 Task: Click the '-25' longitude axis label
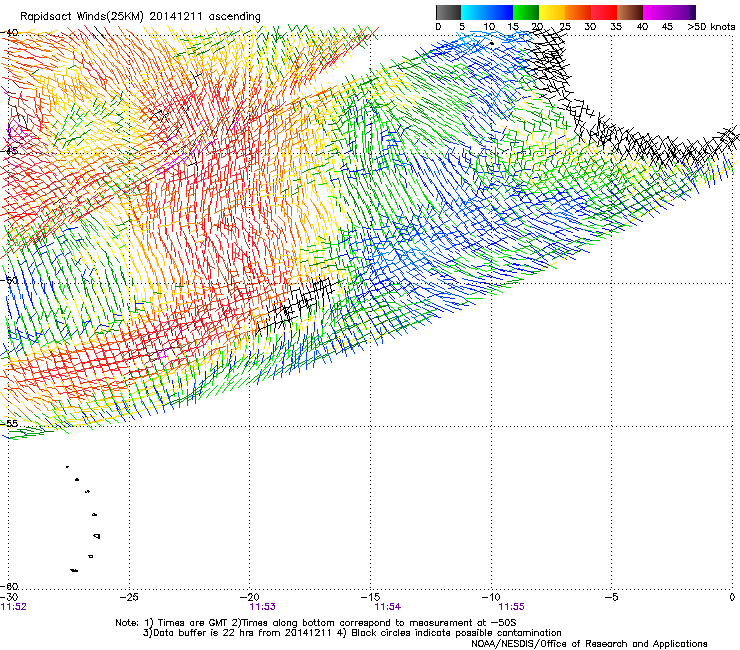129,597
